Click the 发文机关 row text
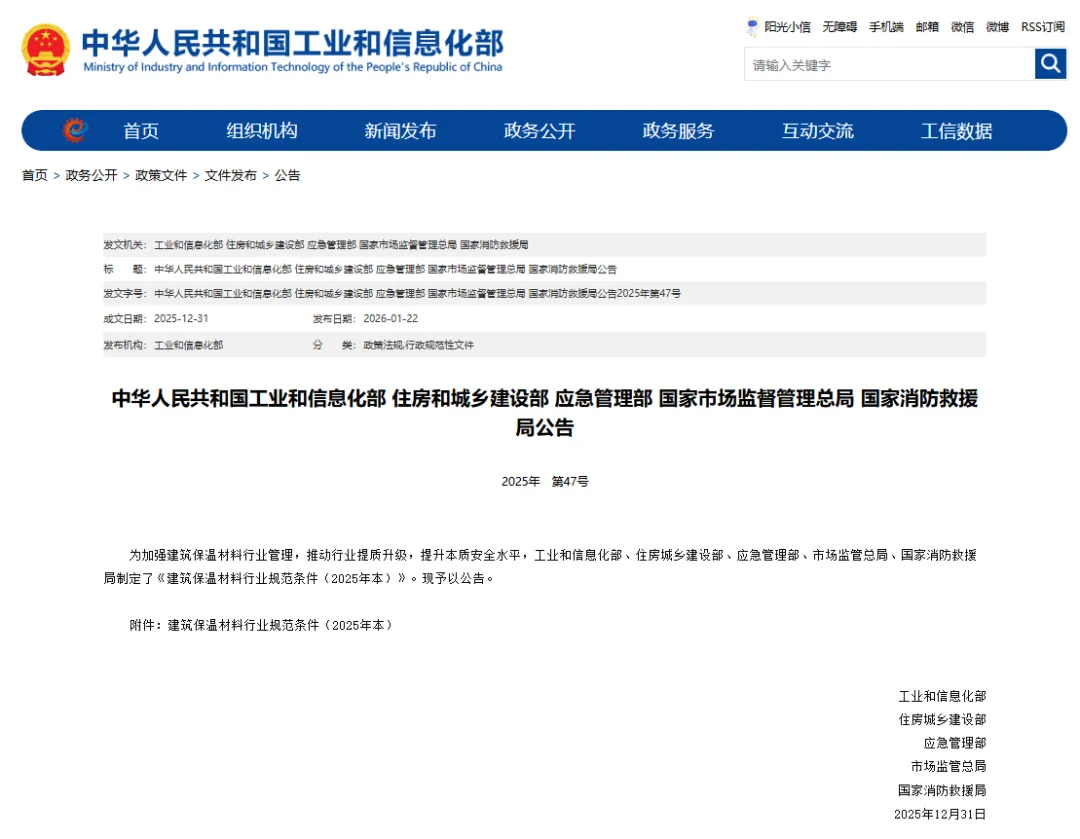This screenshot has height=839, width=1080. [341, 245]
